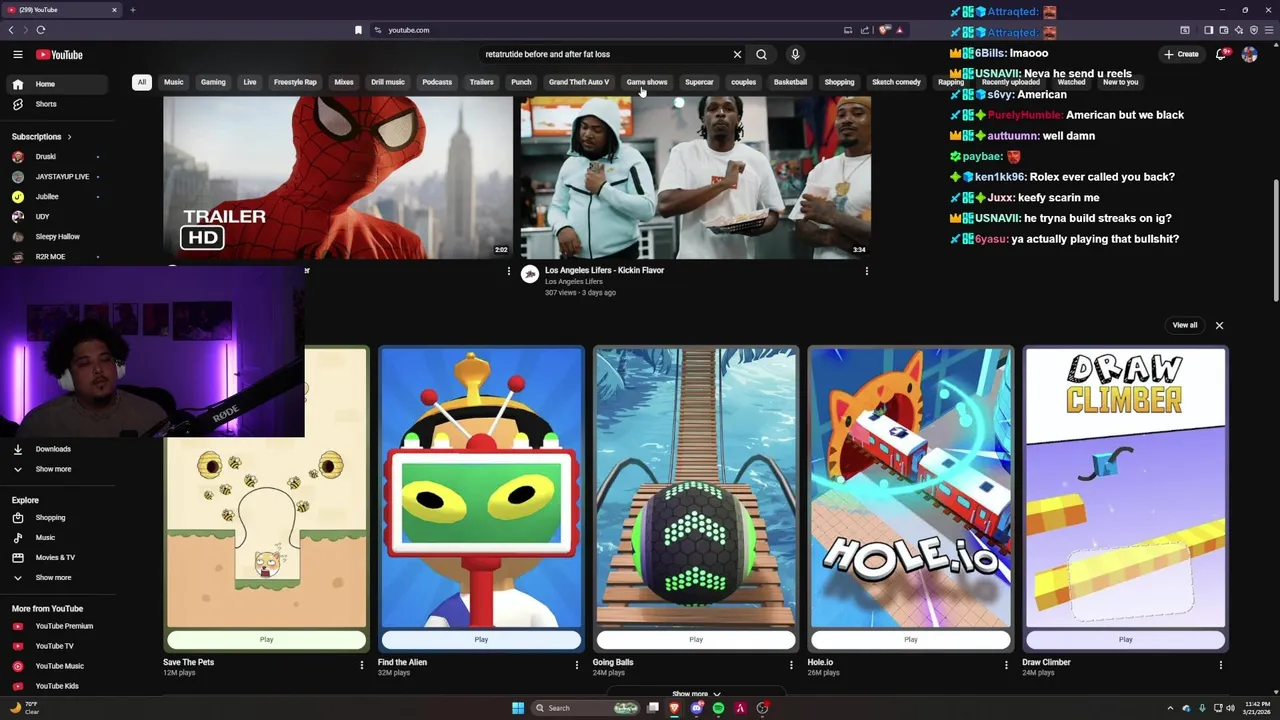The width and height of the screenshot is (1280, 720).
Task: Open options menu for Draw Climber
Action: pyautogui.click(x=1220, y=665)
